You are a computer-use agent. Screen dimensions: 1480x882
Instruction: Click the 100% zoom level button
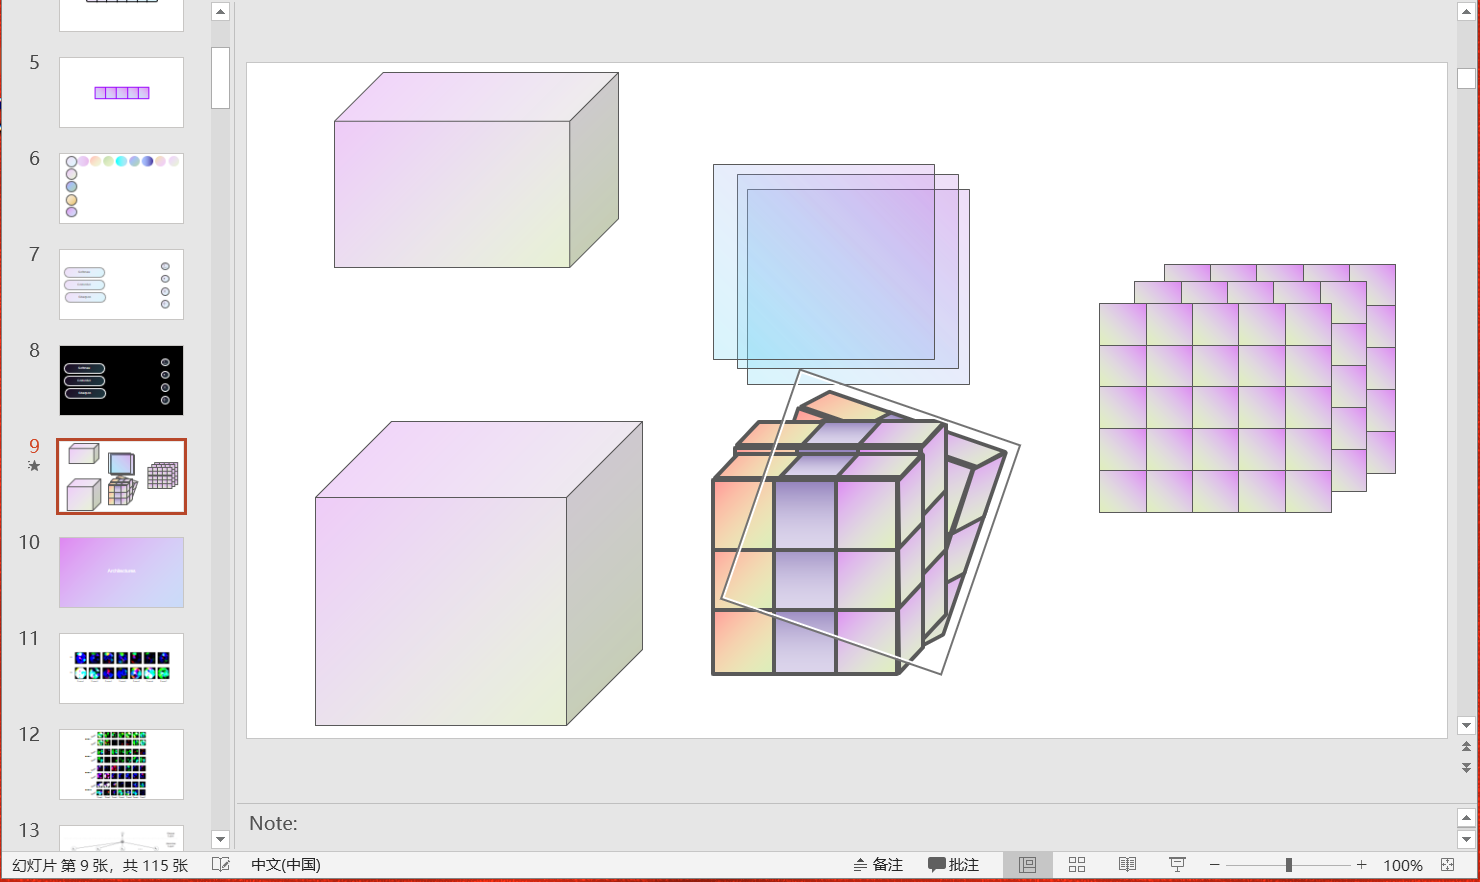pos(1402,864)
